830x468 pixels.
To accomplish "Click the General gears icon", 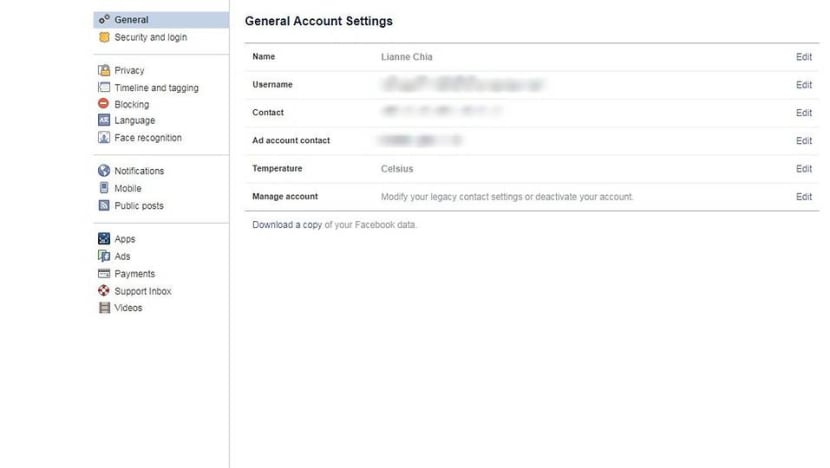I will tap(104, 20).
